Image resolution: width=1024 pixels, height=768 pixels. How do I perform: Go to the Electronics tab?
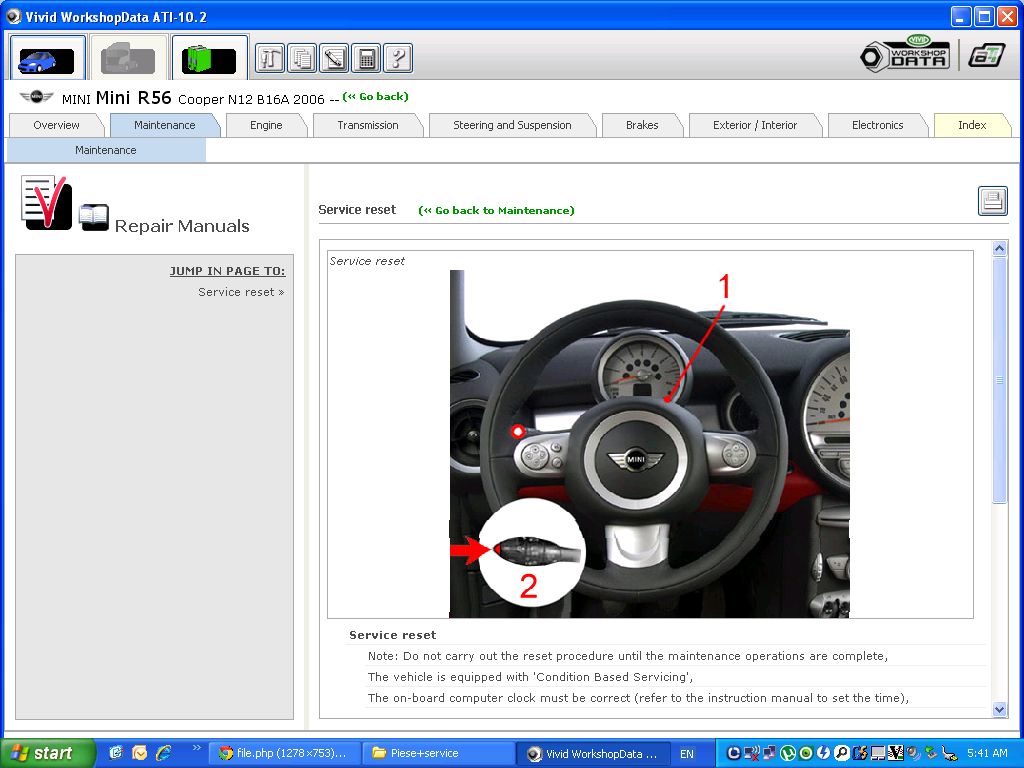coord(877,125)
